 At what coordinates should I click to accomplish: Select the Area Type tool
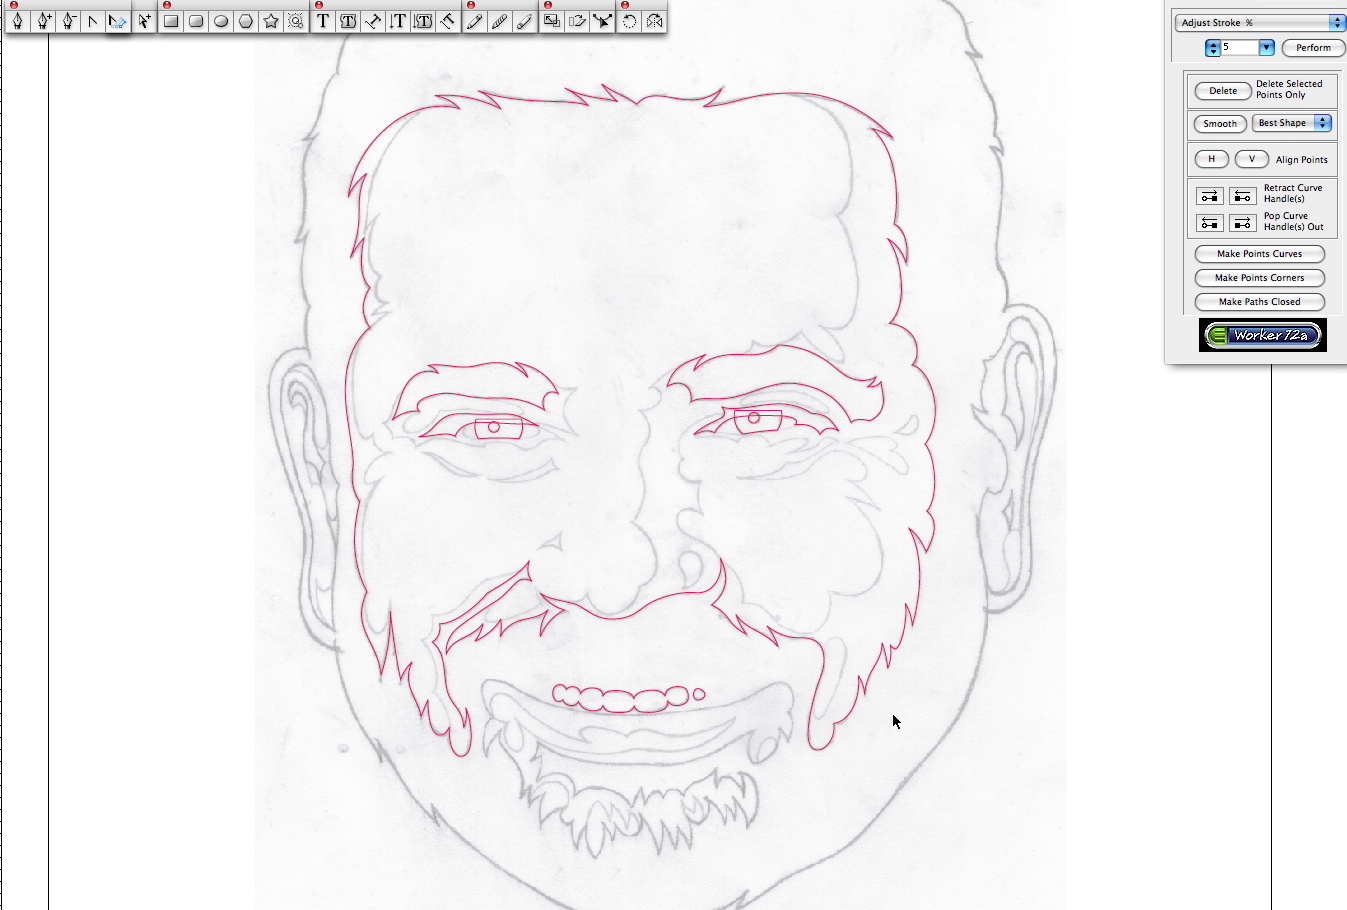(348, 20)
